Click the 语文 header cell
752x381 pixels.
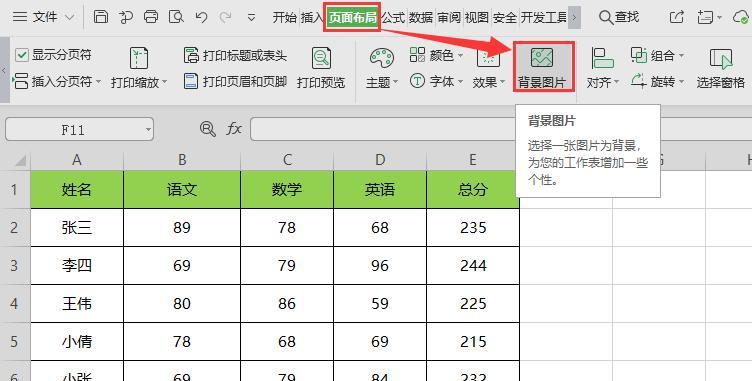[x=182, y=190]
